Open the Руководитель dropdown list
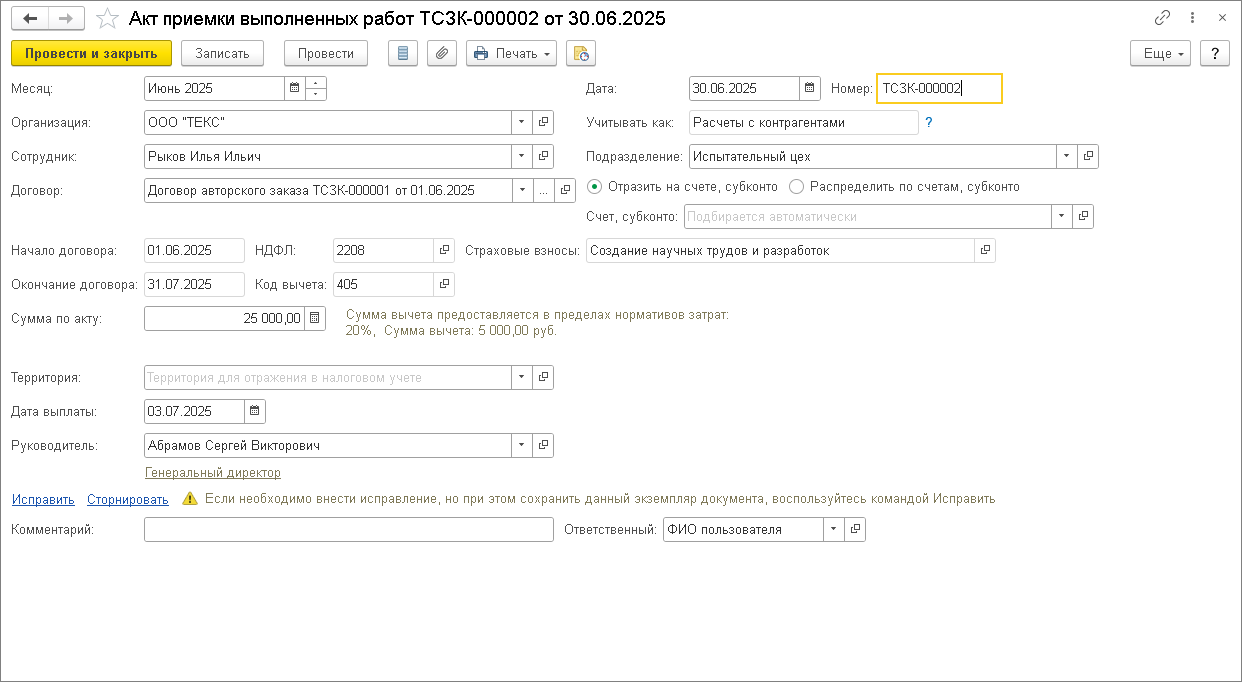 521,445
